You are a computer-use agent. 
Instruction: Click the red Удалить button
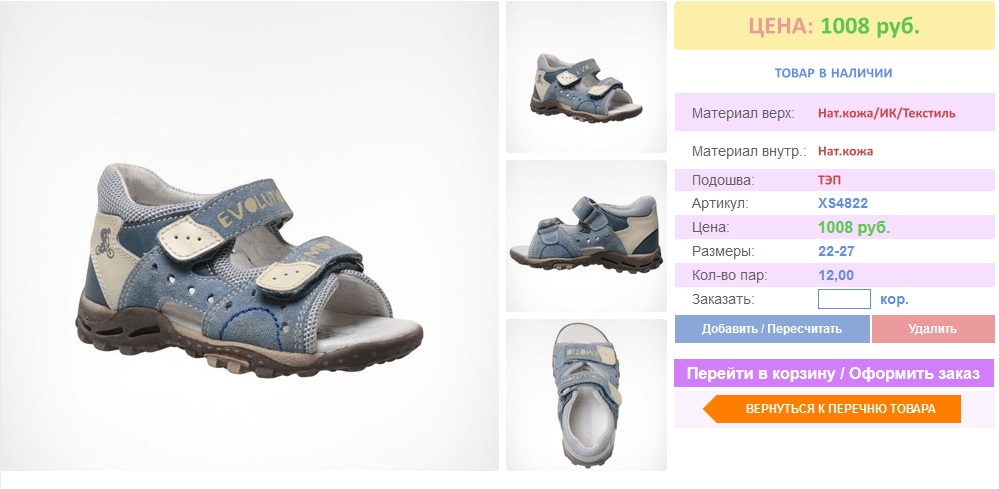pos(933,329)
